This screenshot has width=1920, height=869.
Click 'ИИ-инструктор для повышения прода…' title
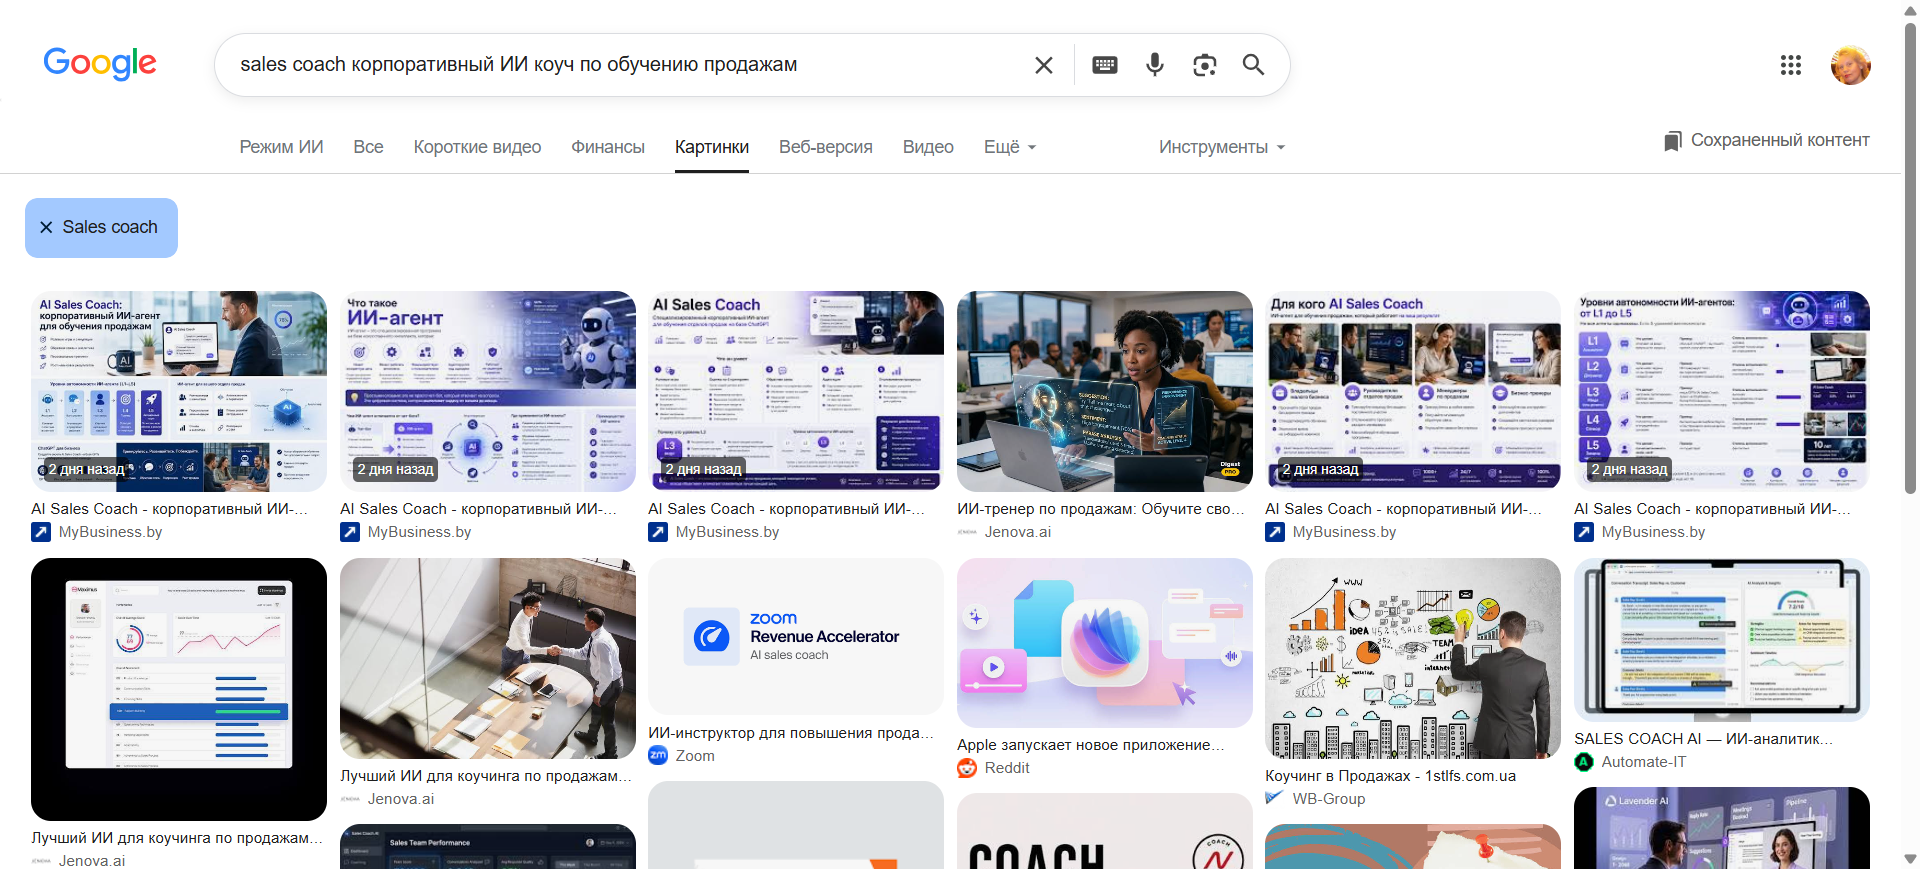click(791, 733)
